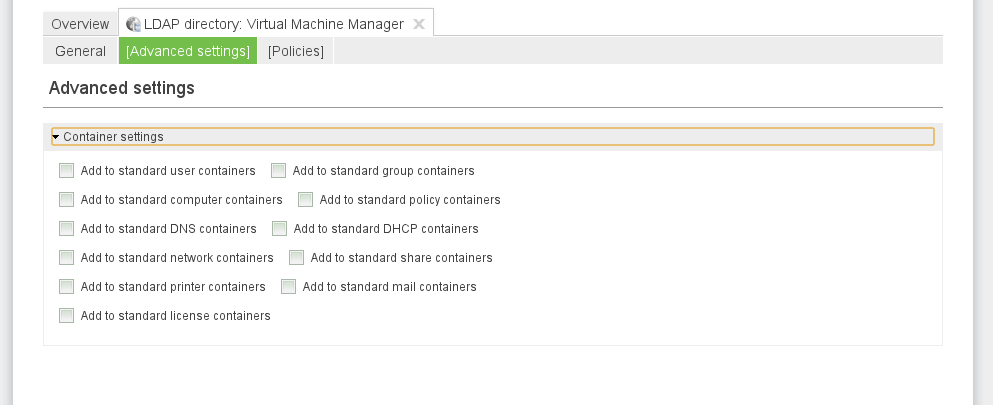Click the Container settings header label
993x405 pixels.
point(113,137)
